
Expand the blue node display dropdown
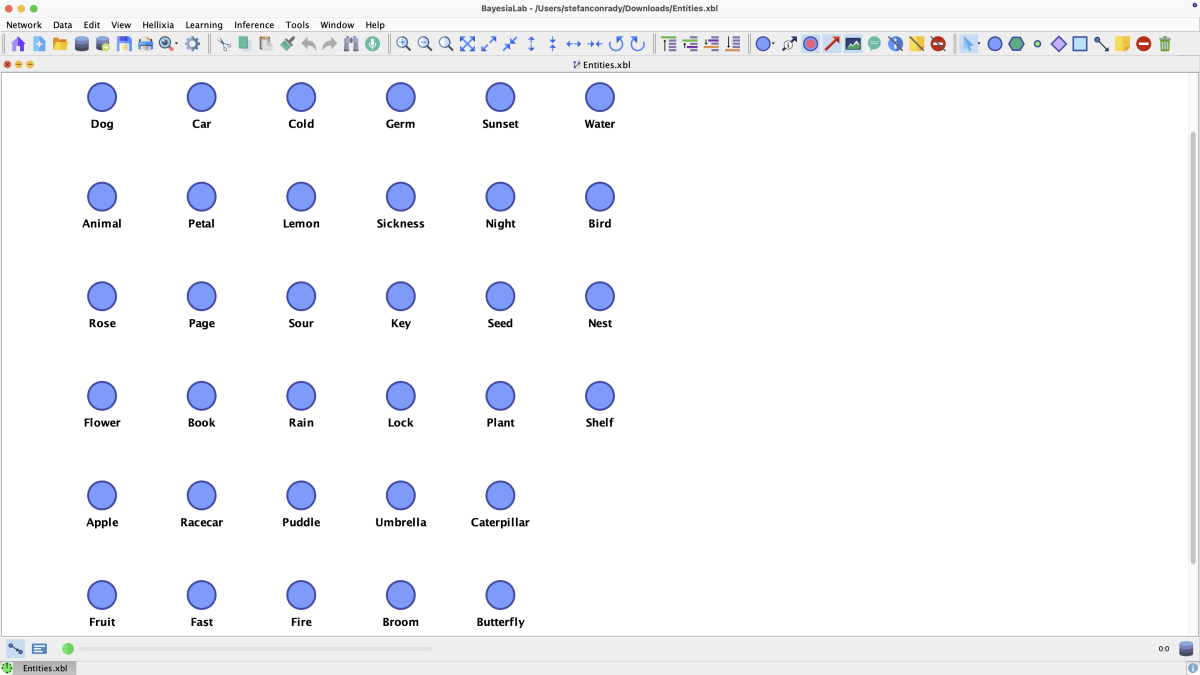click(x=774, y=45)
